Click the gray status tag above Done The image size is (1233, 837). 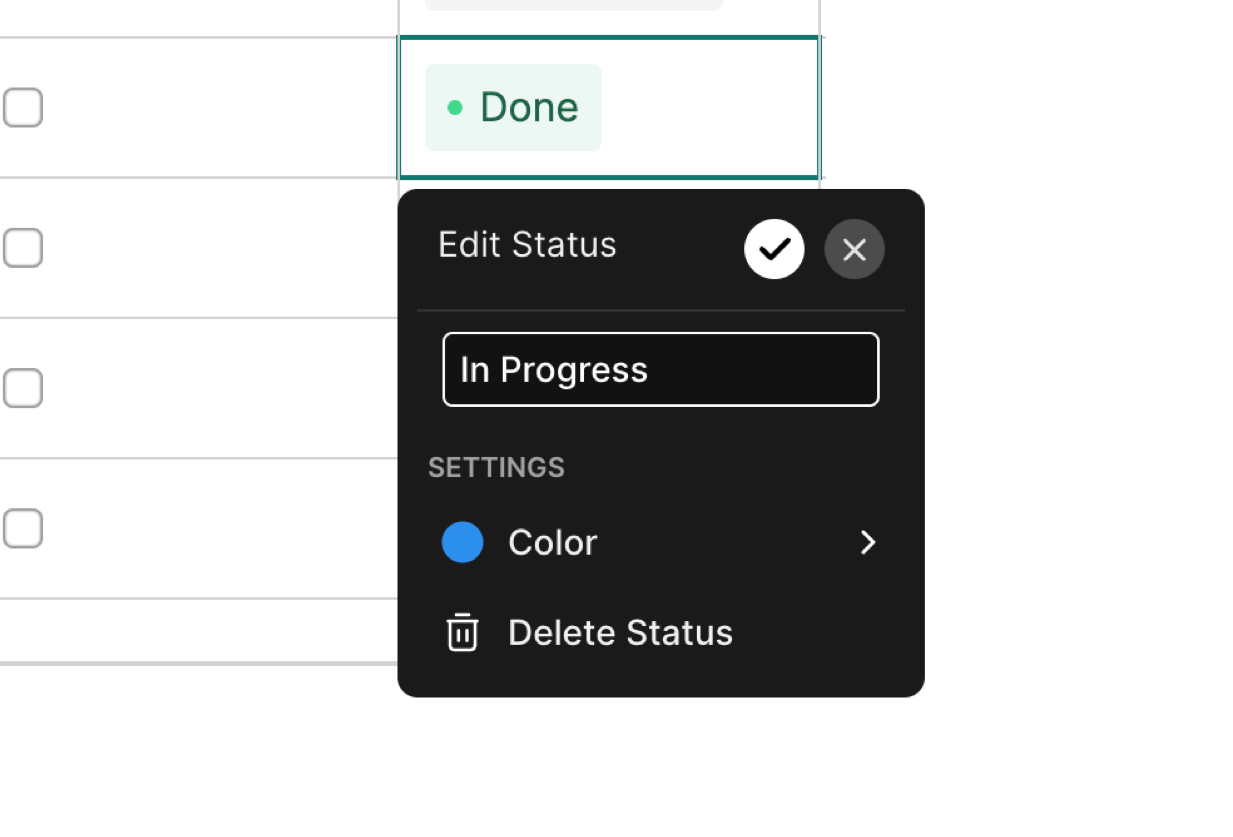574,5
